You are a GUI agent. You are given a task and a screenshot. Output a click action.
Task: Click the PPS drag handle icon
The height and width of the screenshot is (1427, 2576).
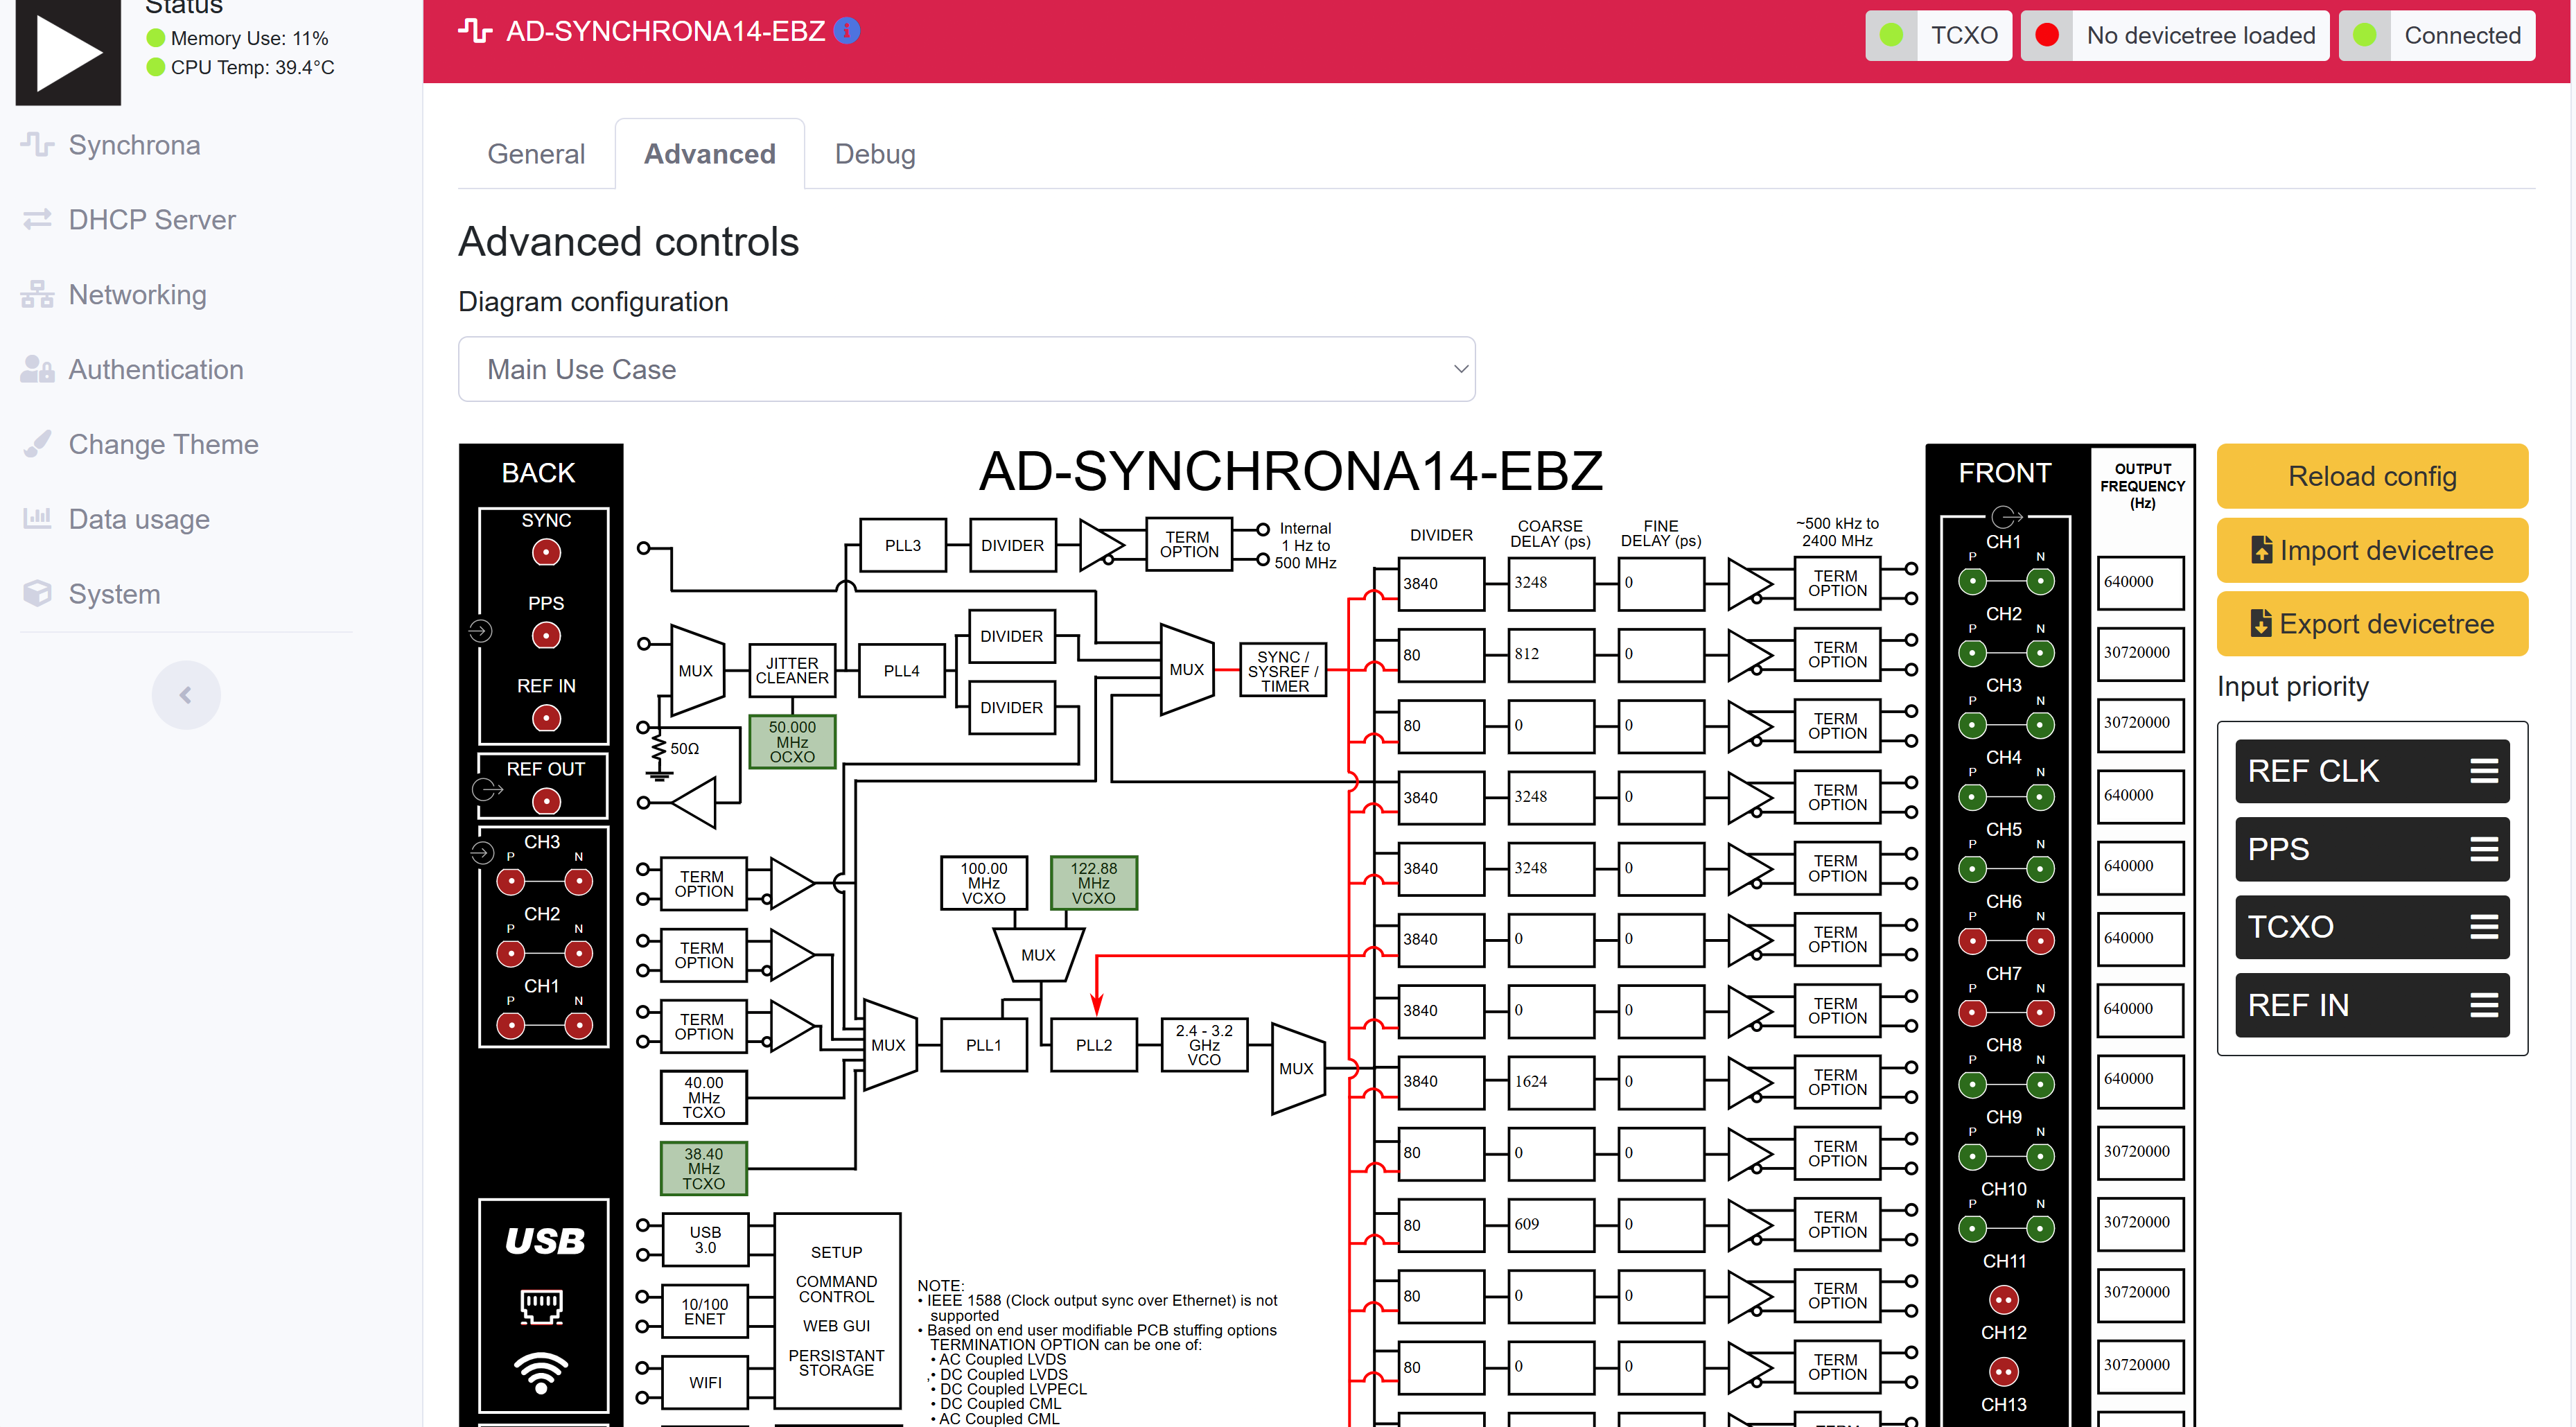[x=2485, y=849]
